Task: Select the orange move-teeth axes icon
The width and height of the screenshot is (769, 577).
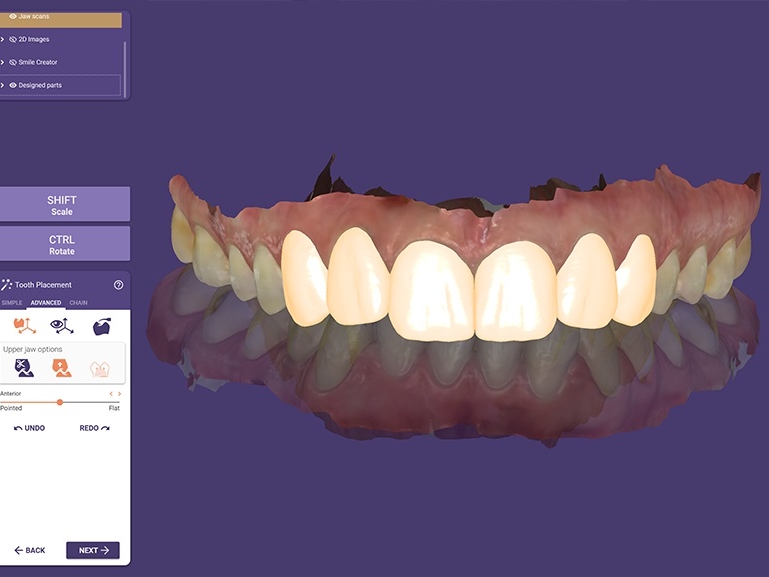Action: (24, 326)
